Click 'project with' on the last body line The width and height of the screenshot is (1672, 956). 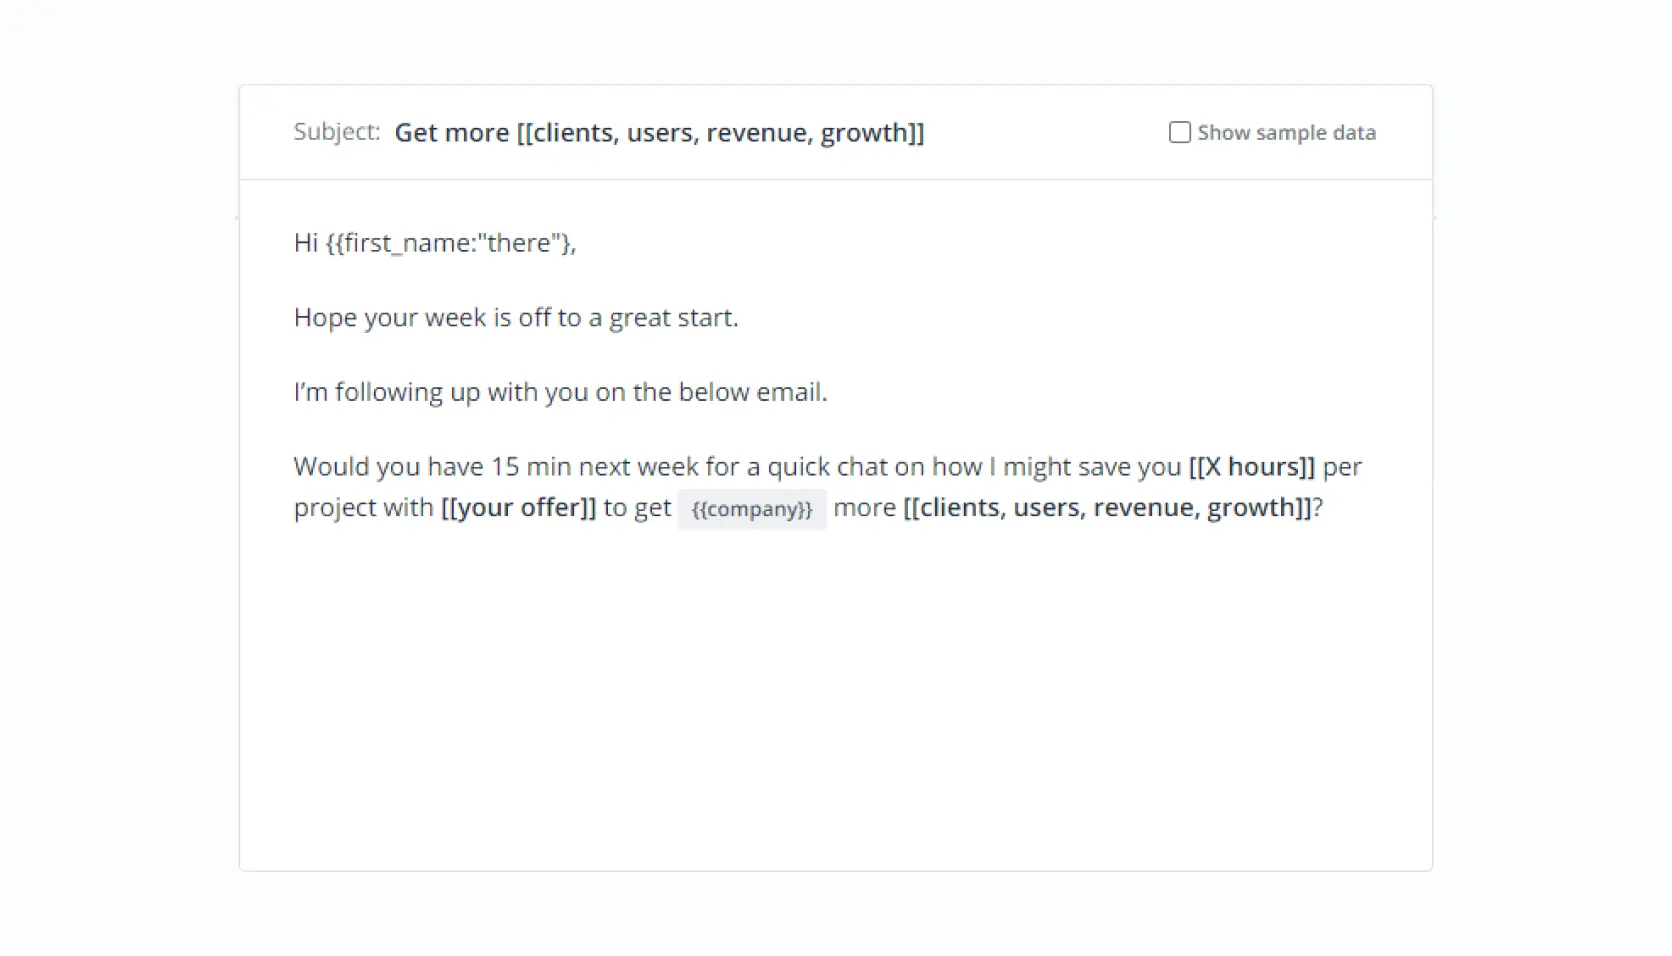pos(363,507)
